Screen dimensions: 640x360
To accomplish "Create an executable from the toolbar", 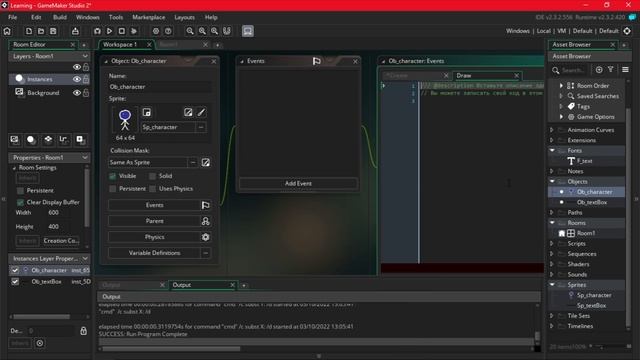I will coord(75,31).
